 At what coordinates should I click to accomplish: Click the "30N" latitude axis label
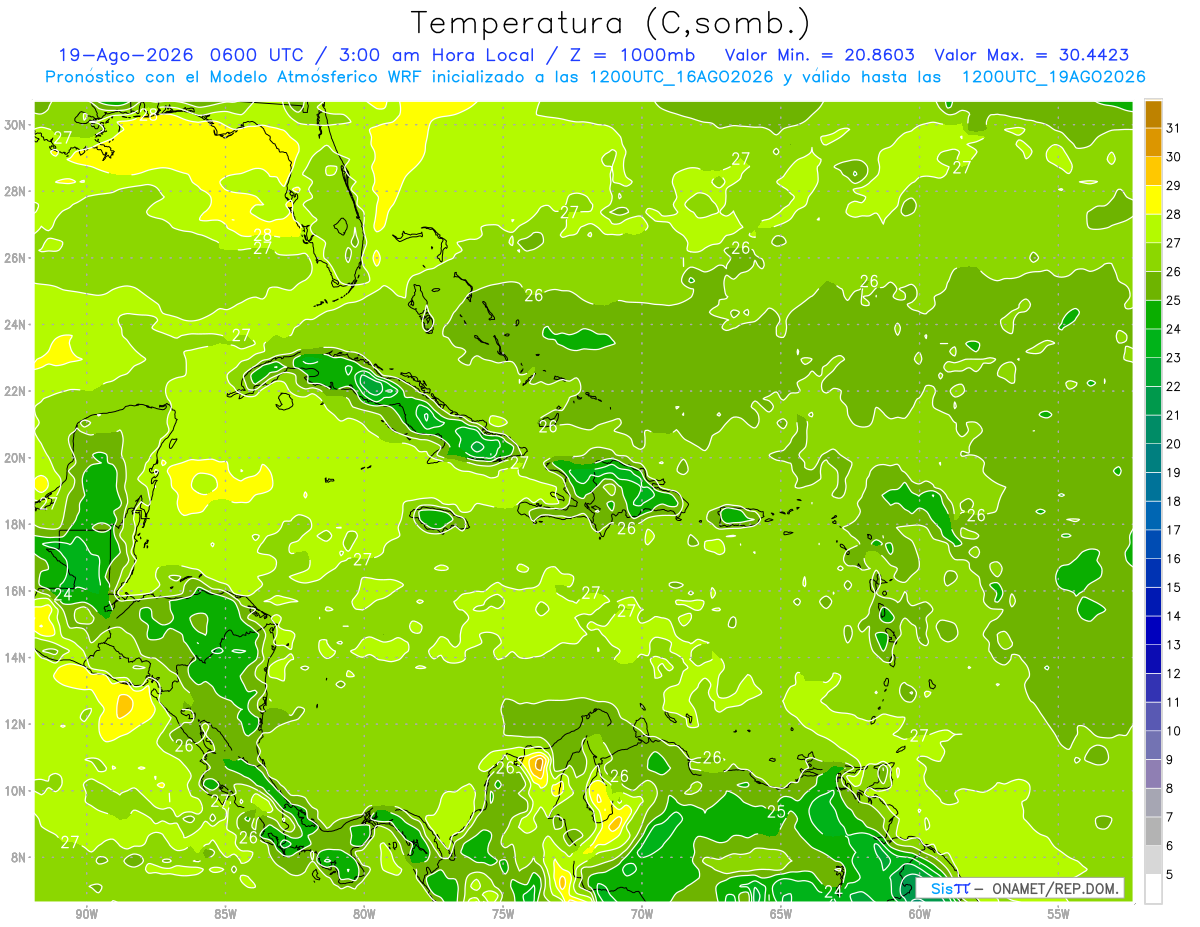[x=16, y=125]
